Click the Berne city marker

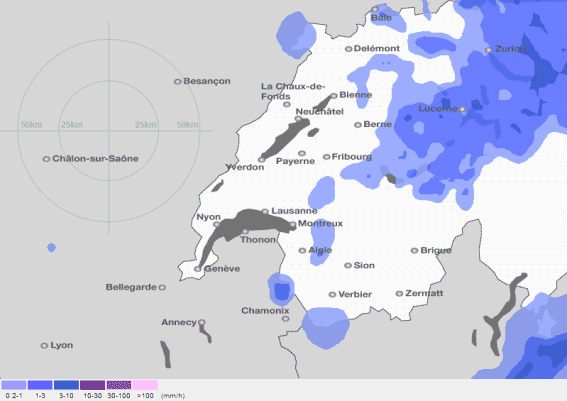click(x=358, y=125)
